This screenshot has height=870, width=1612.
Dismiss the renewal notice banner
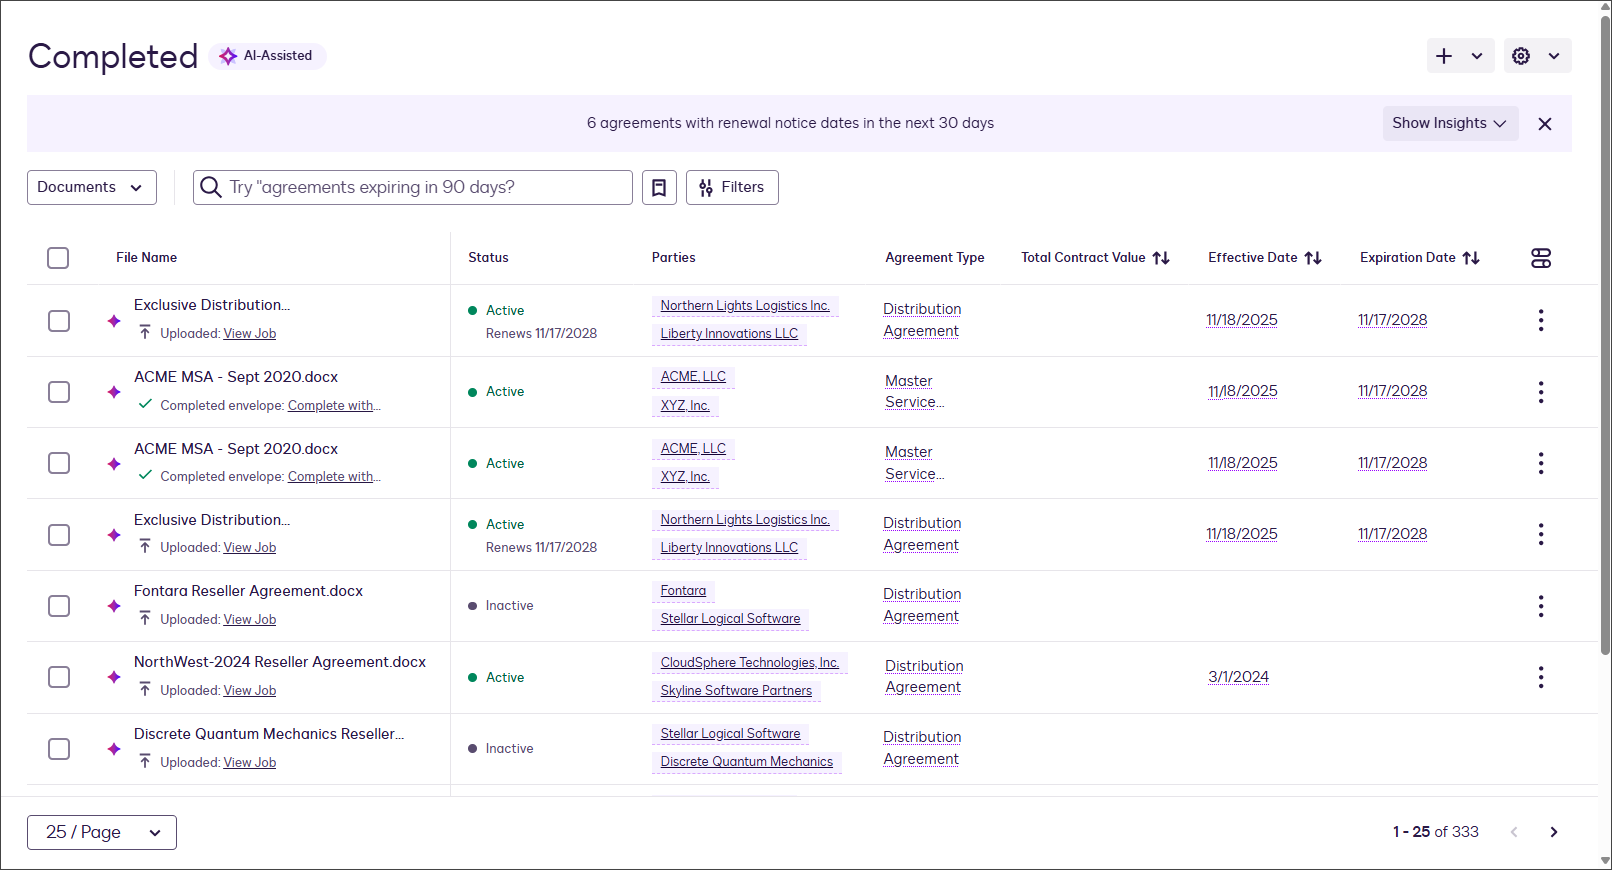[x=1545, y=124]
